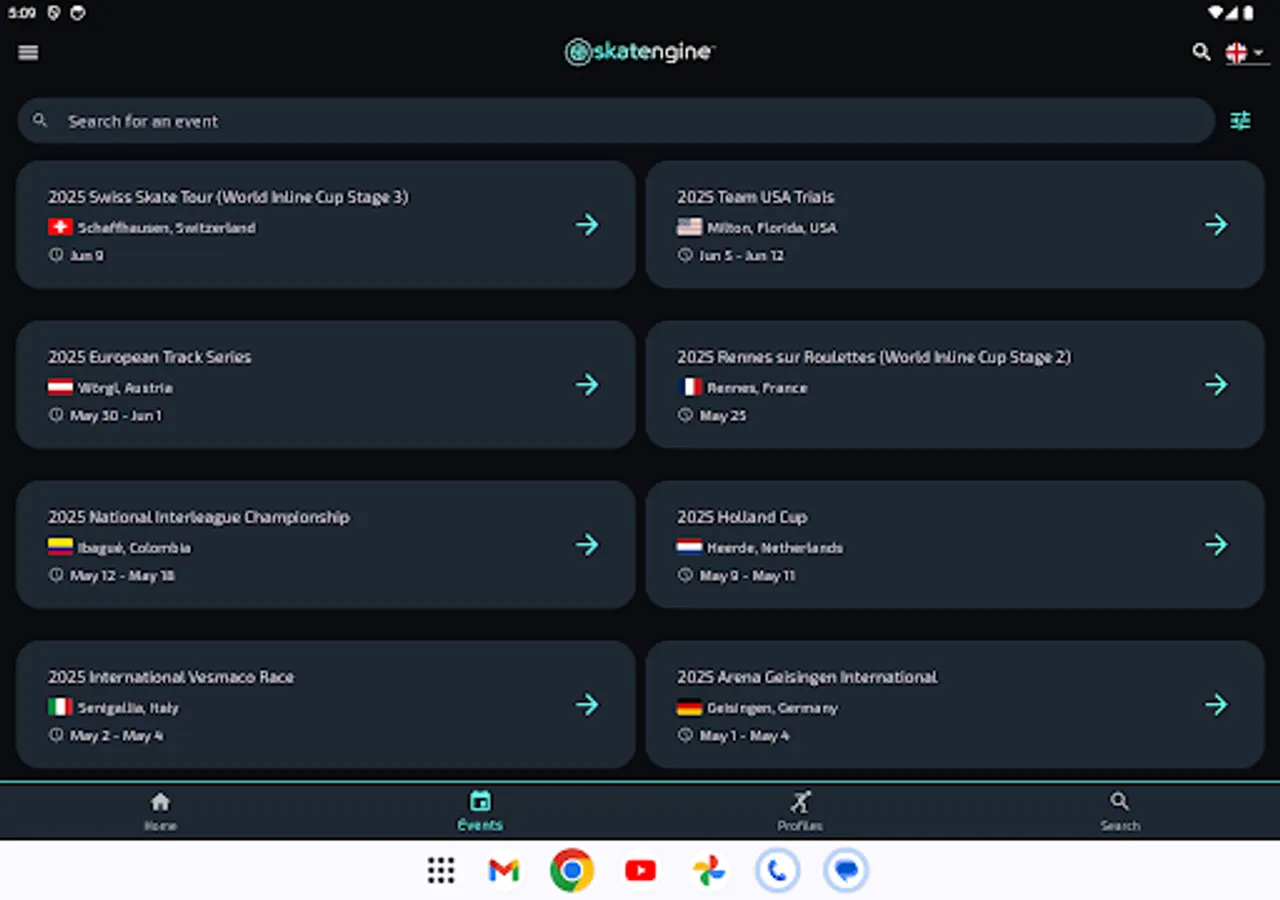
Task: Switch to the Home tab
Action: pyautogui.click(x=160, y=810)
